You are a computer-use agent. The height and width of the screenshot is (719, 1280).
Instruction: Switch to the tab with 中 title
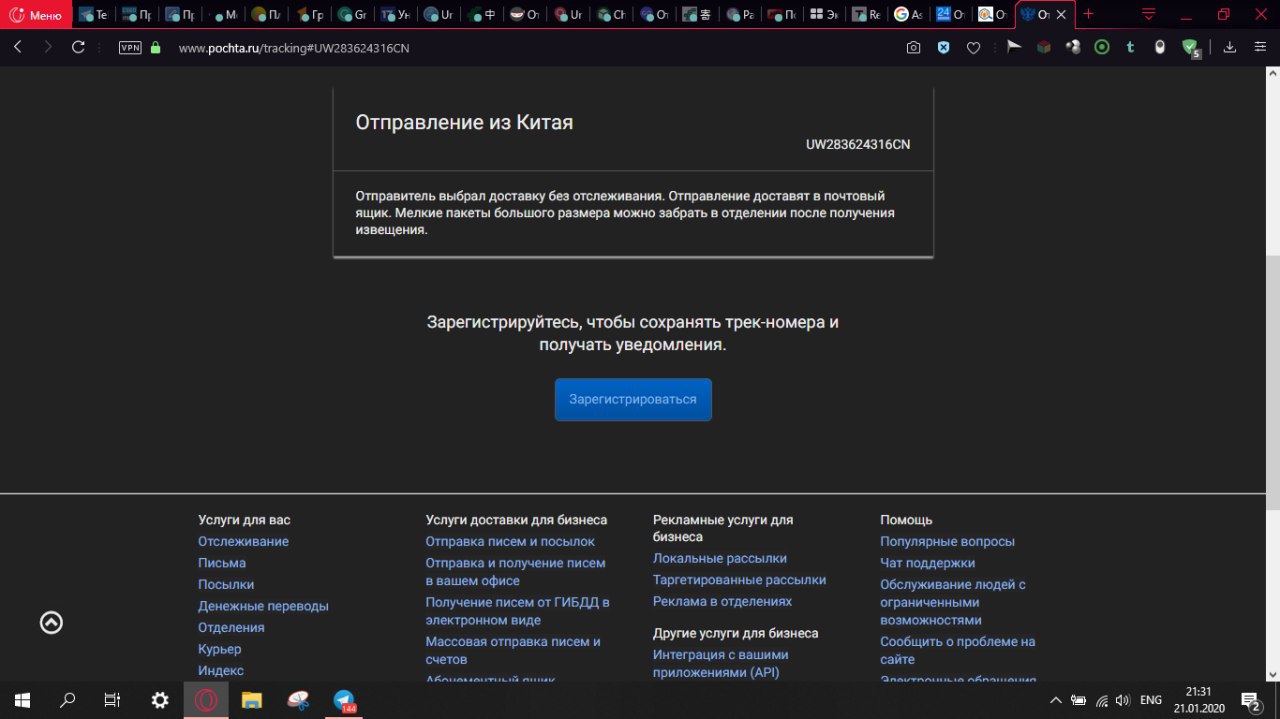click(x=482, y=15)
